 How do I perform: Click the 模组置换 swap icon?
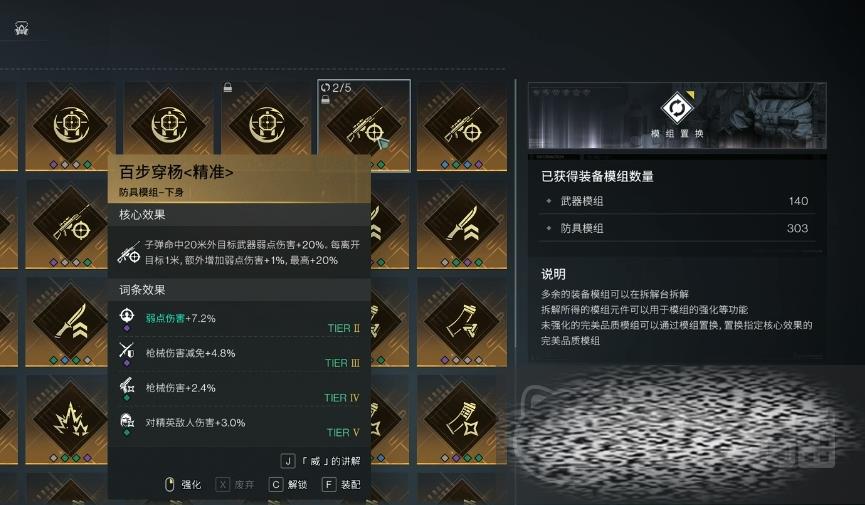pos(677,108)
